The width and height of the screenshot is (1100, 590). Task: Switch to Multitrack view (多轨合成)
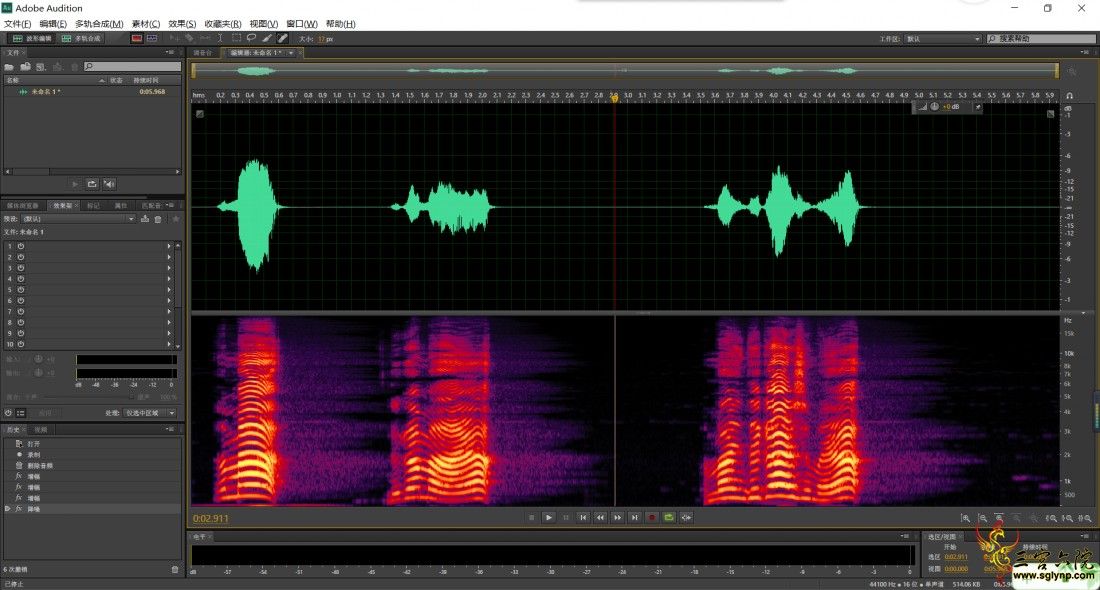click(x=81, y=39)
